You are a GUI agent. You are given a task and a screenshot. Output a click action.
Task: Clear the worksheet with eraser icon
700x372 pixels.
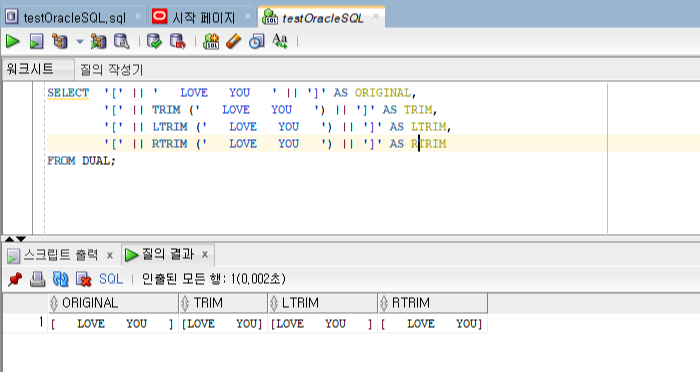[233, 42]
